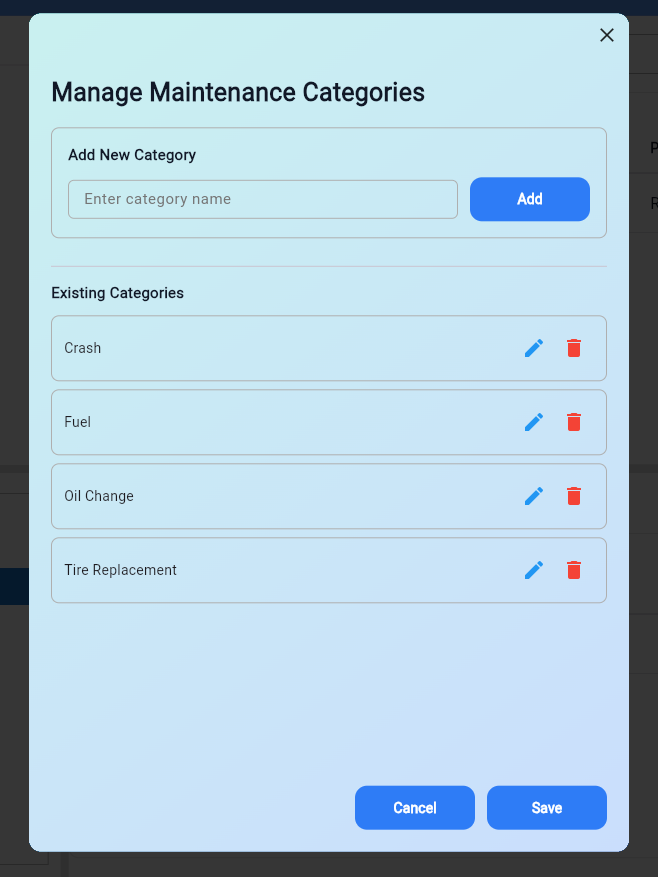Image resolution: width=658 pixels, height=877 pixels.
Task: Choose the Tire Replacement row
Action: [280, 570]
